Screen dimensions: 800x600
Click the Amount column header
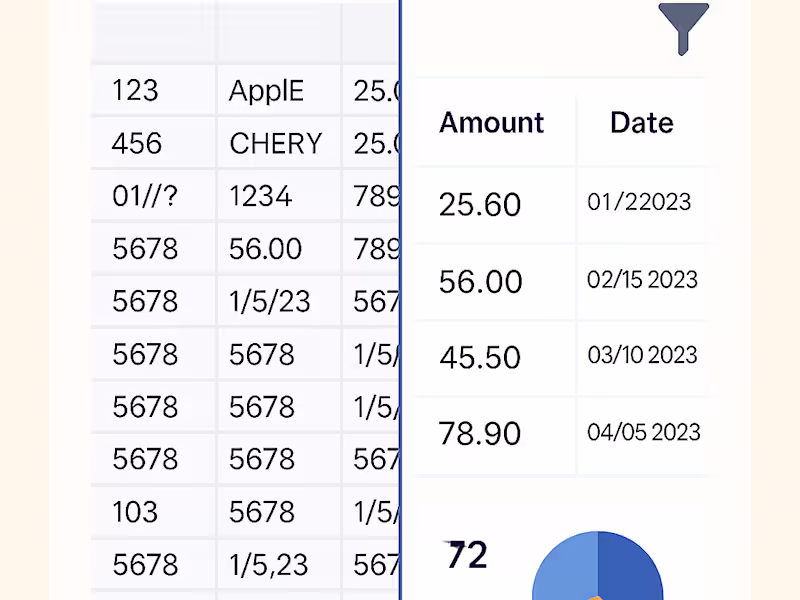point(492,123)
